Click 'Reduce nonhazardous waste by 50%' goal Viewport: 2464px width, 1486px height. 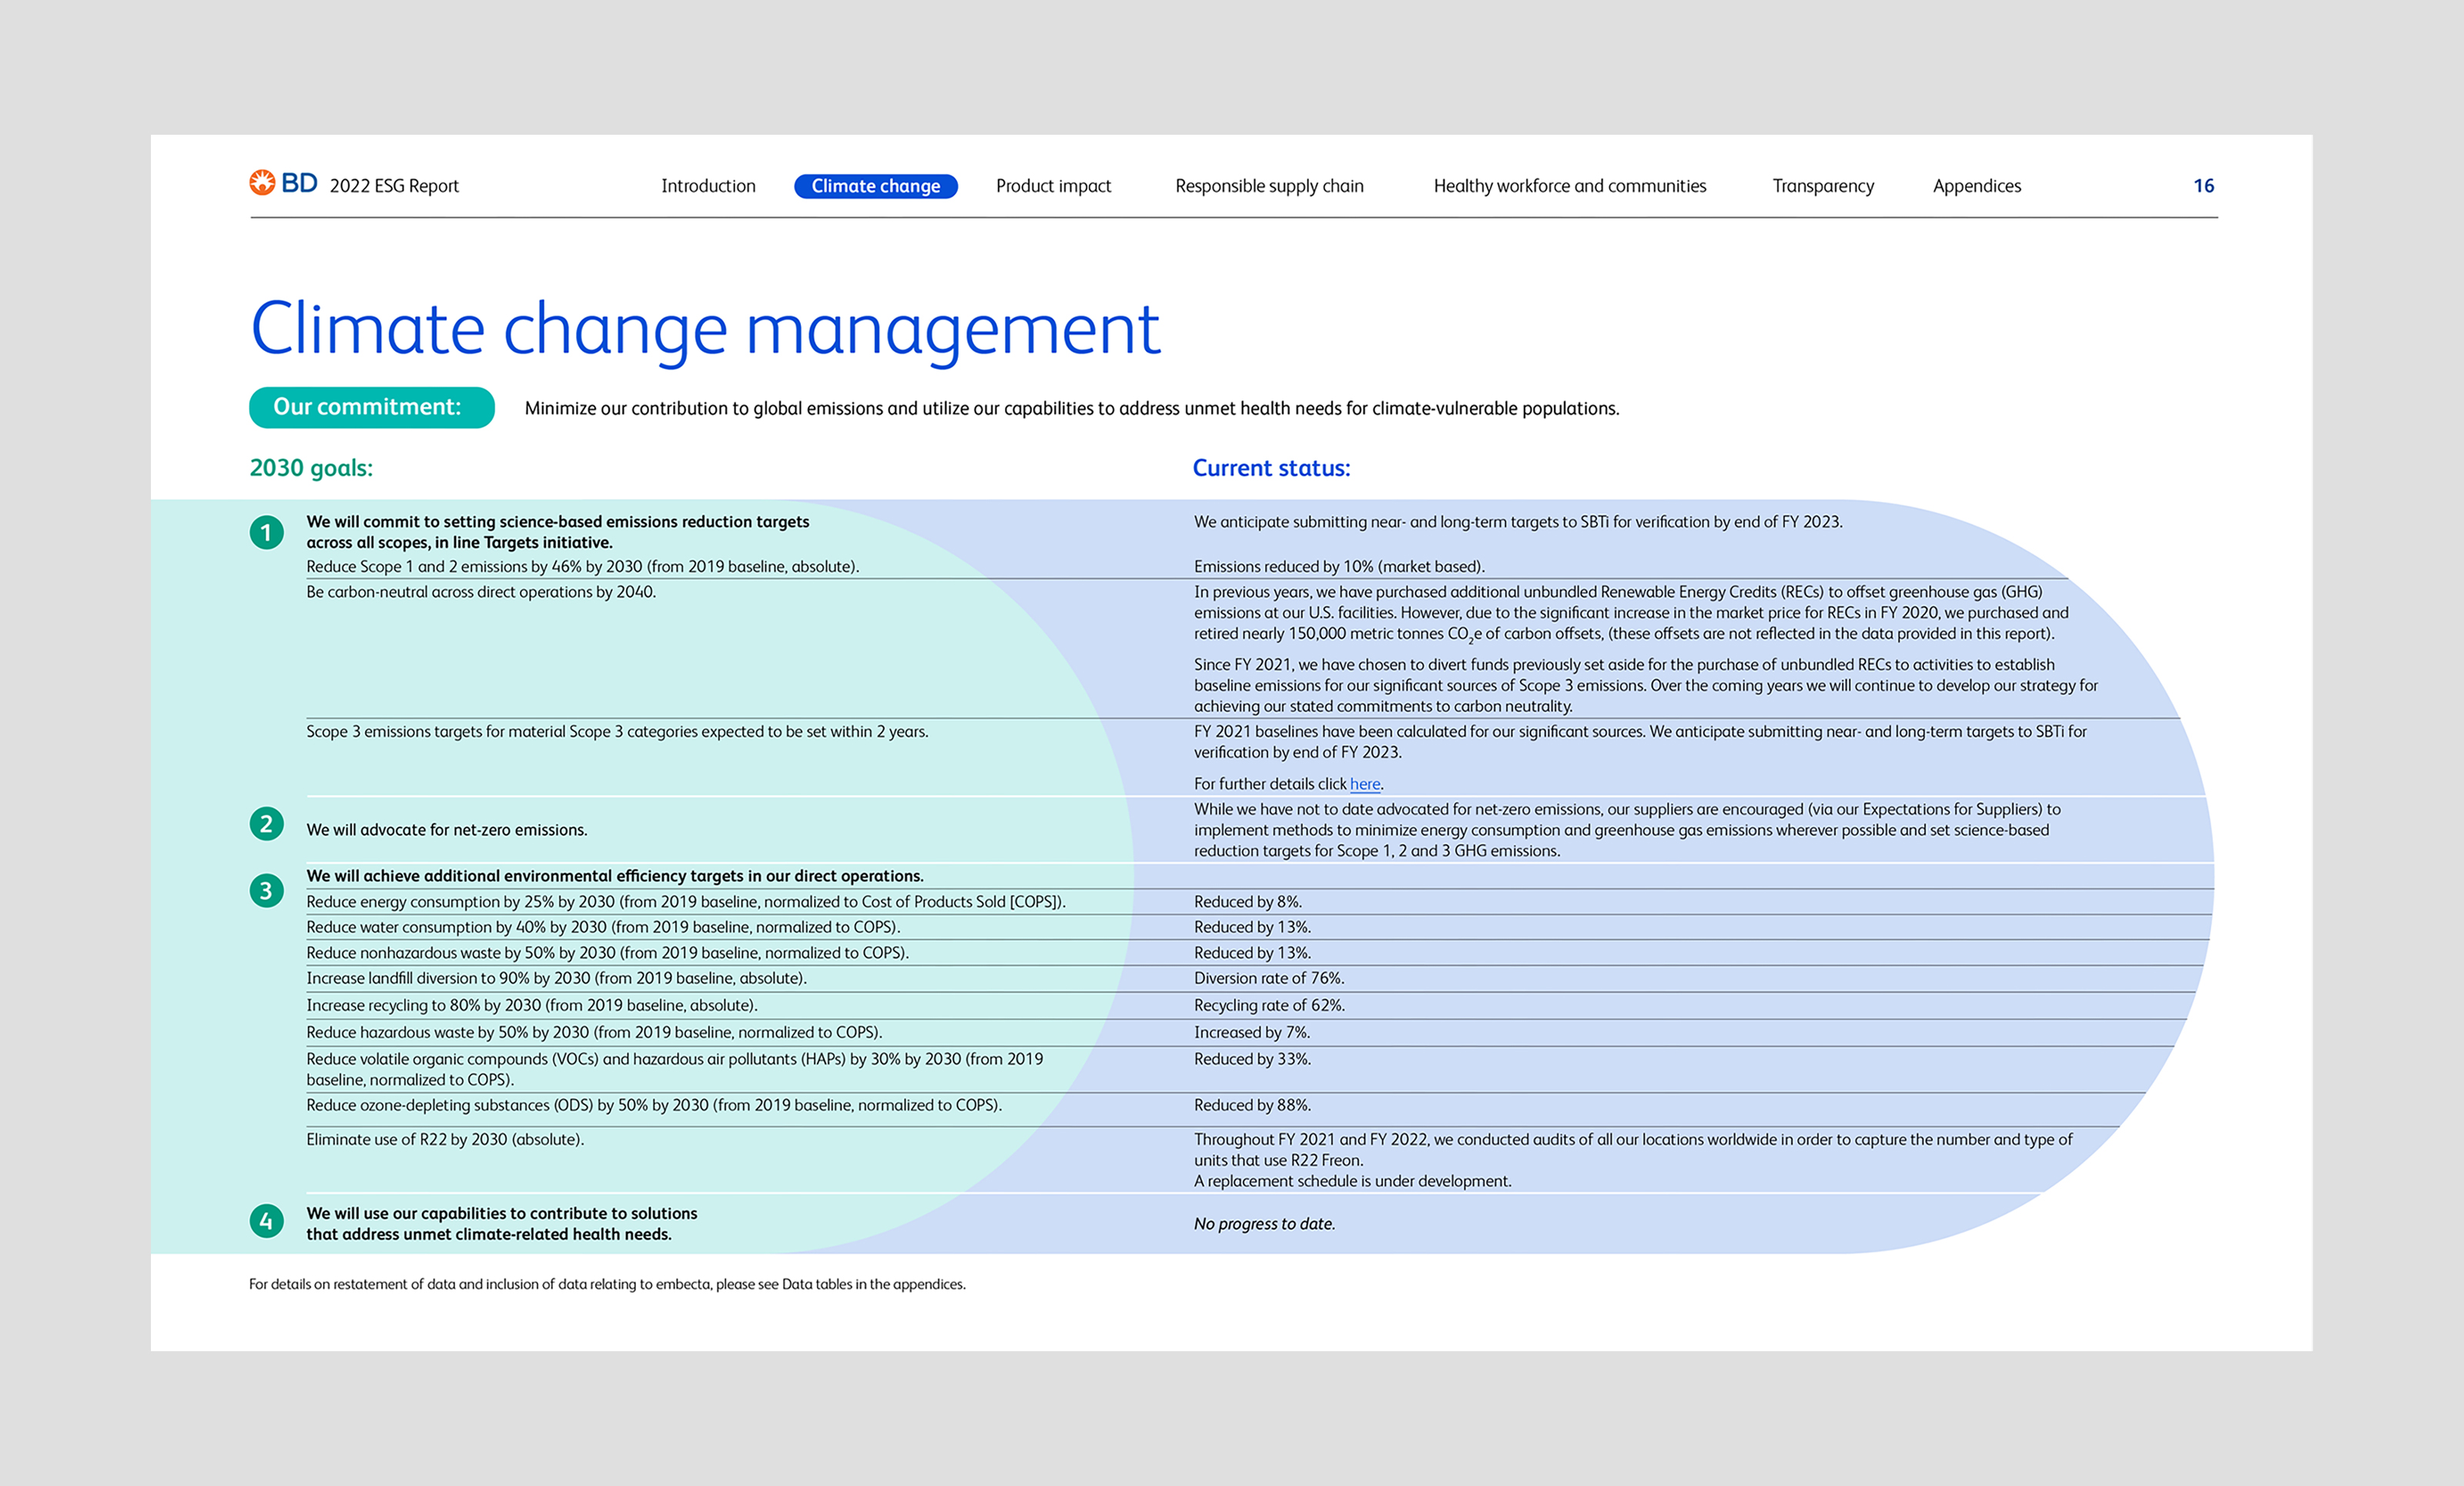point(607,953)
